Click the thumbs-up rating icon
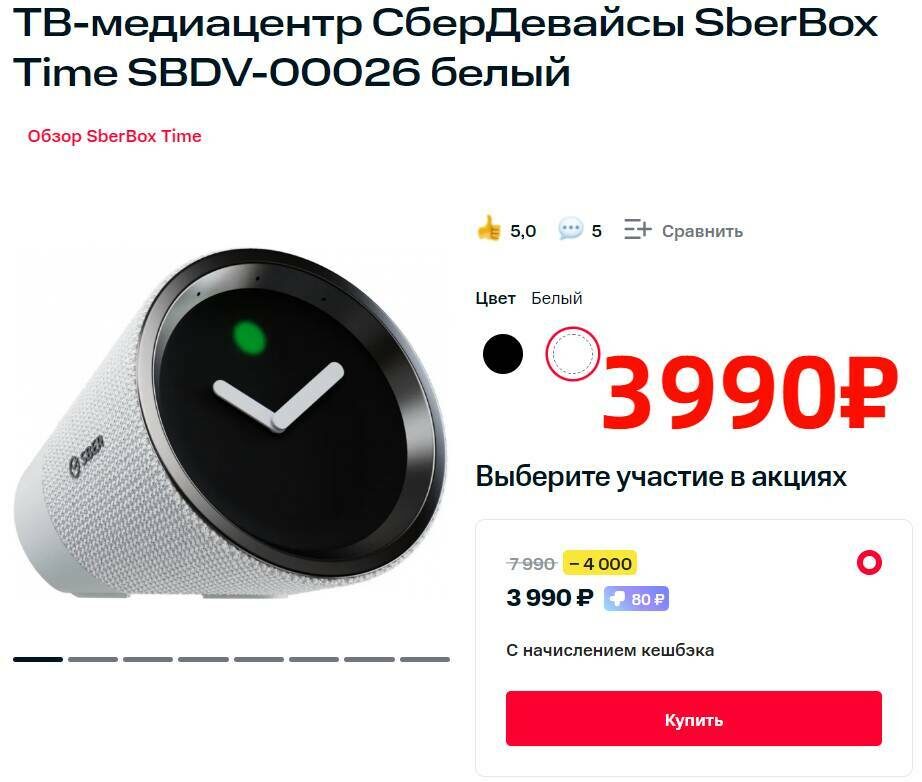Image resolution: width=922 pixels, height=782 pixels. click(x=489, y=228)
